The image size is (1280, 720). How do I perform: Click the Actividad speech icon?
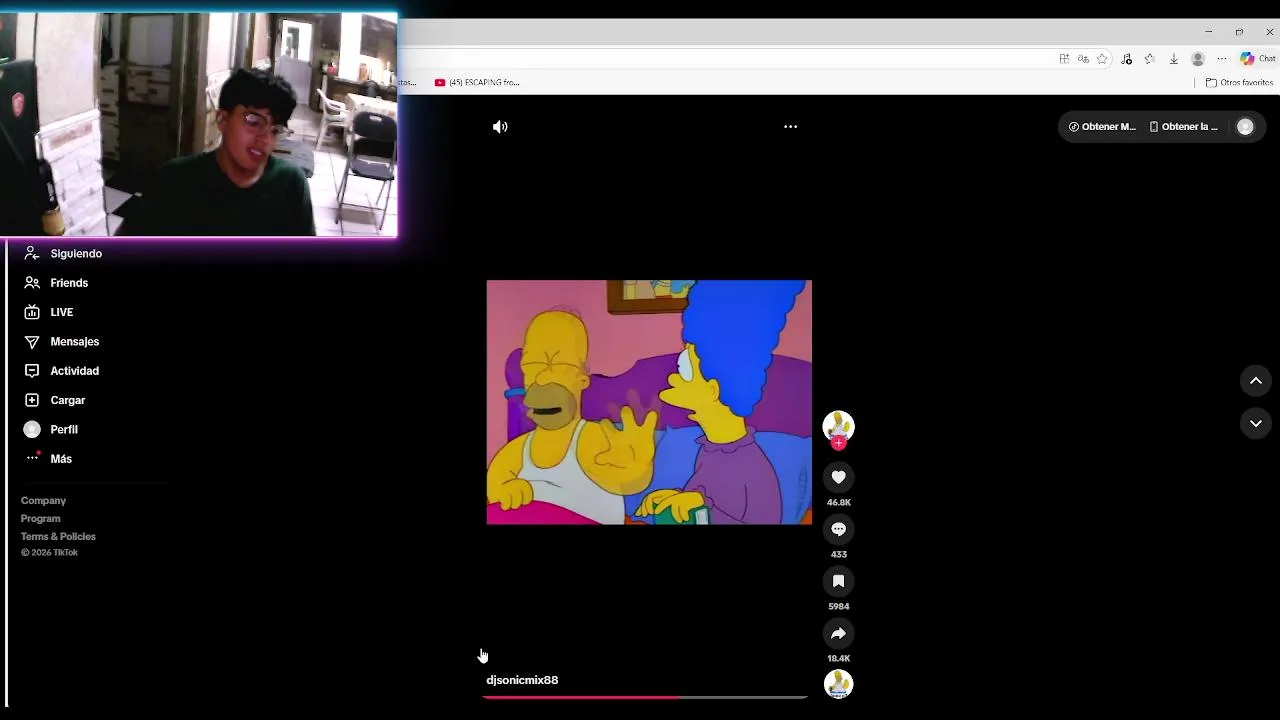click(x=32, y=371)
